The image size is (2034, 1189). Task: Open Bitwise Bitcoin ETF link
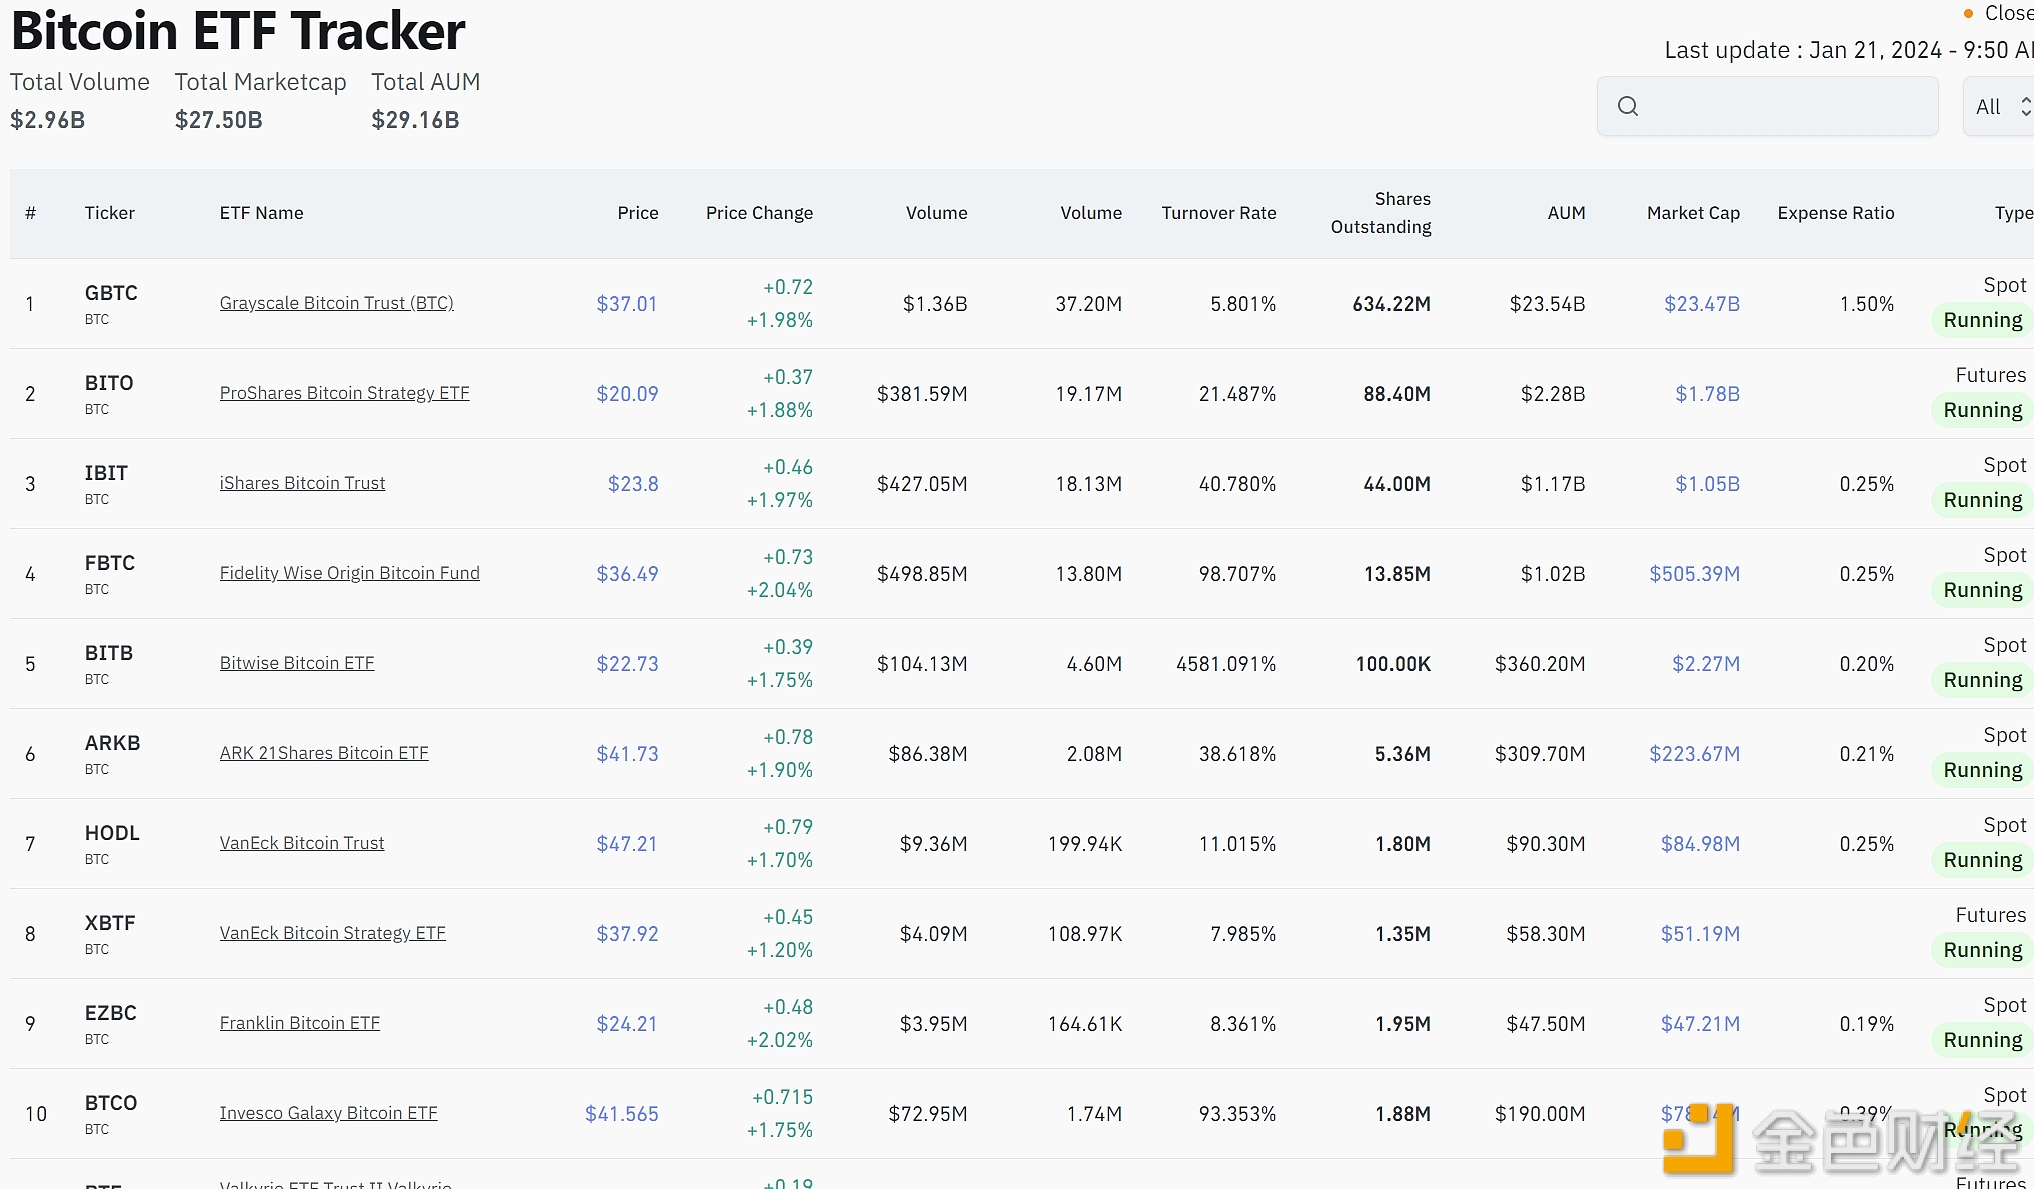click(297, 663)
